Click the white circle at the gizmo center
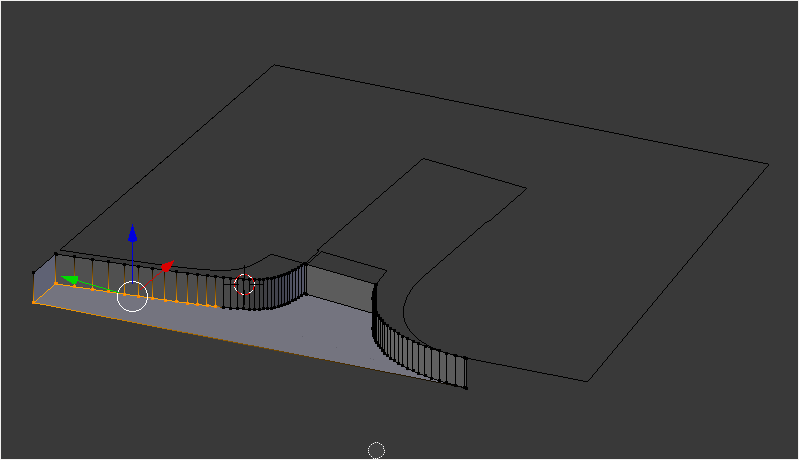This screenshot has height=460, width=799. tap(132, 296)
